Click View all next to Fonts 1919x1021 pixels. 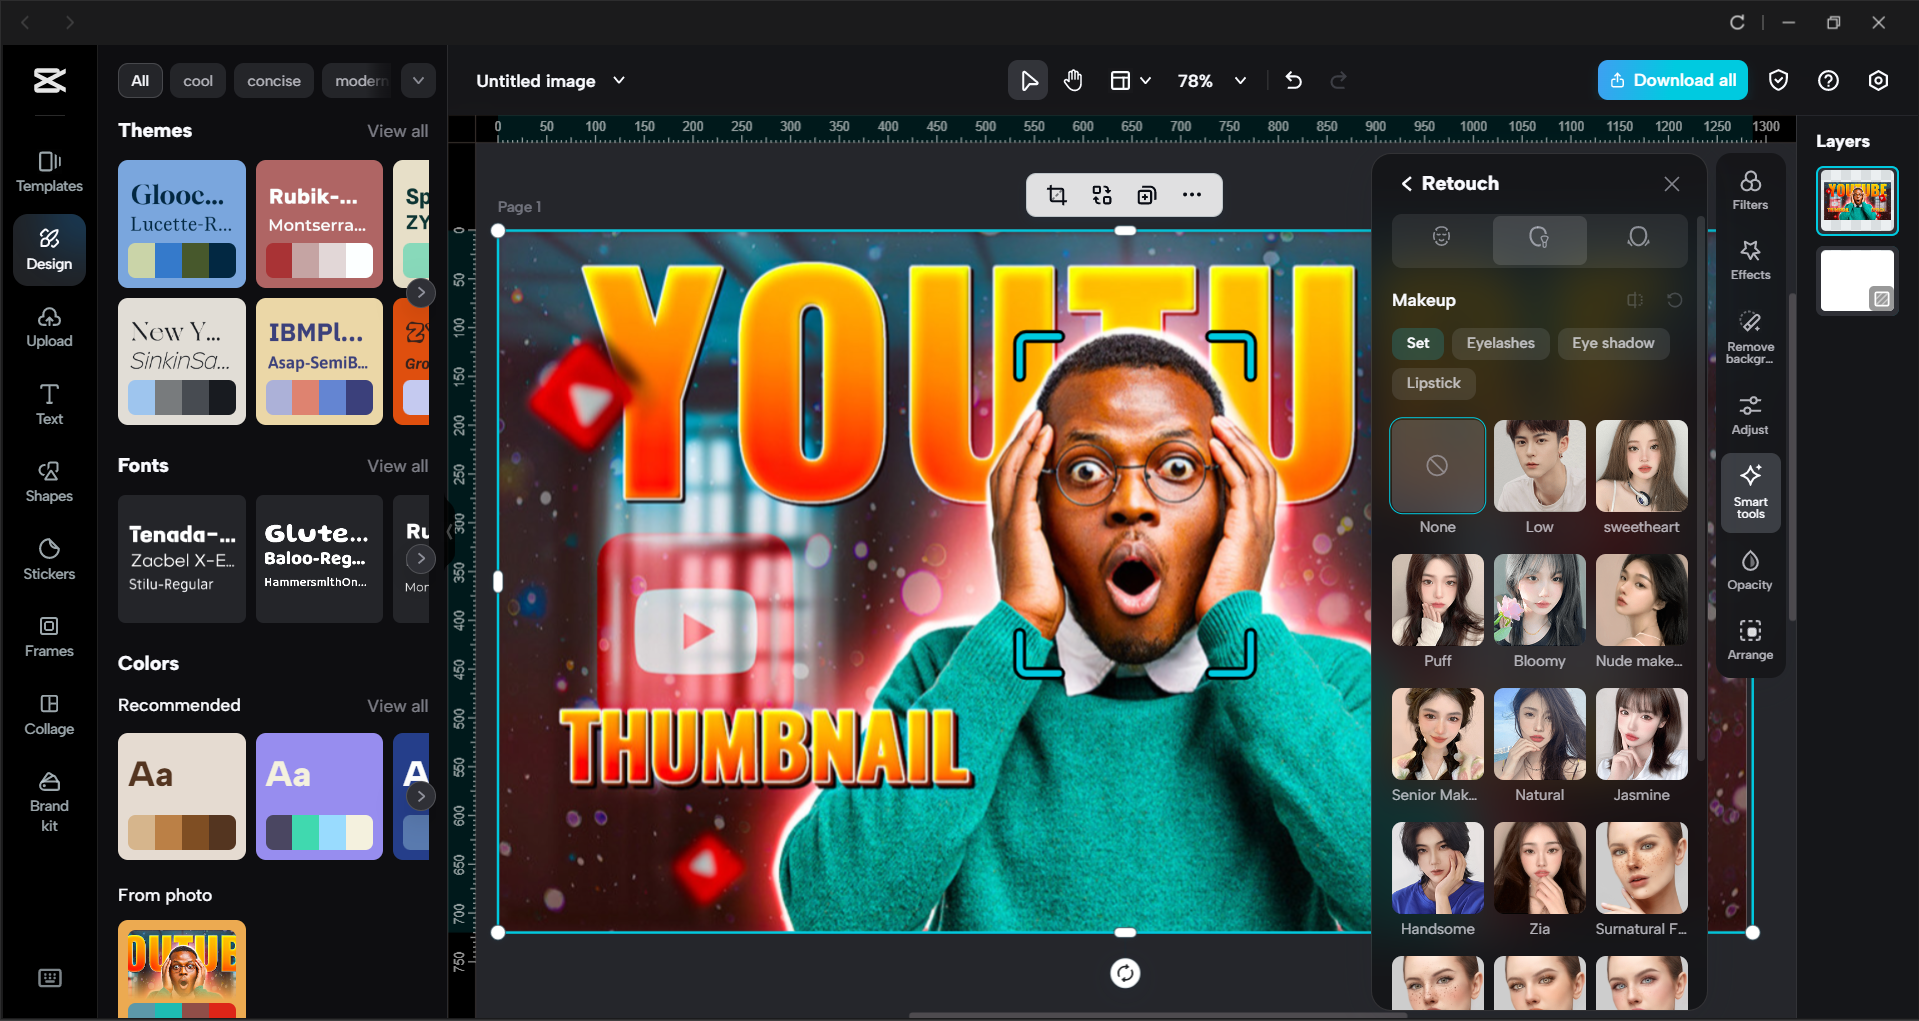(x=397, y=466)
